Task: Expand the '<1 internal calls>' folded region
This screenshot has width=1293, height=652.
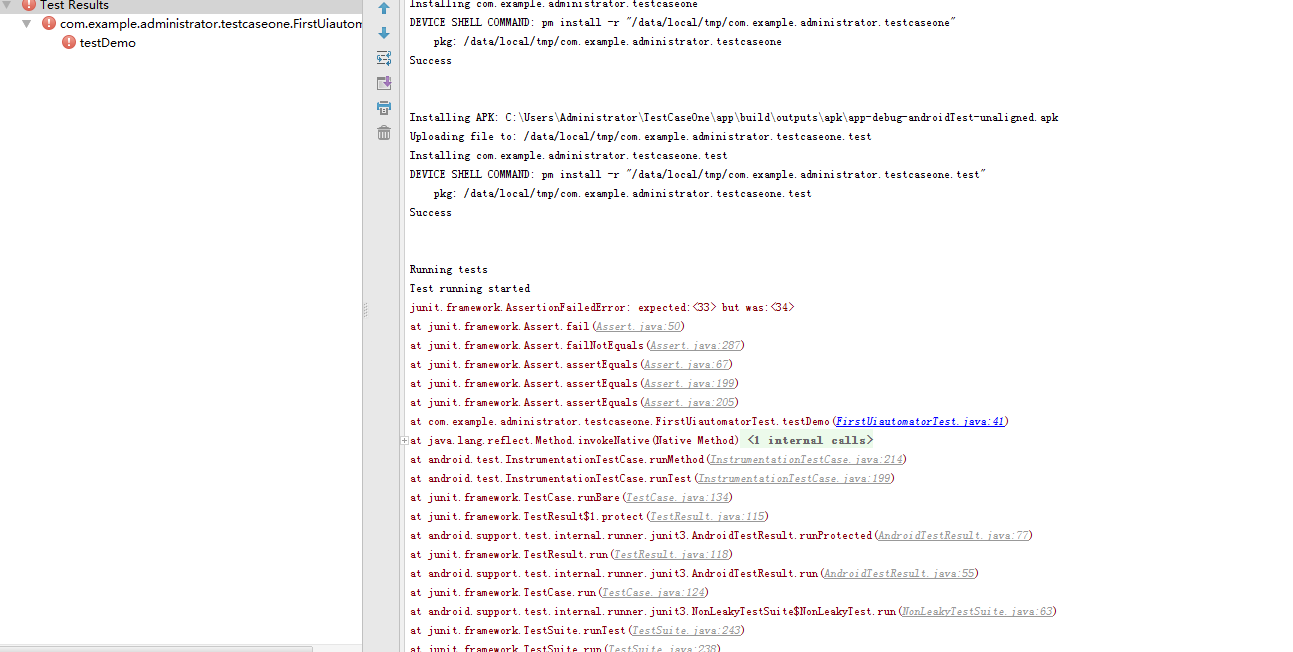Action: [810, 440]
